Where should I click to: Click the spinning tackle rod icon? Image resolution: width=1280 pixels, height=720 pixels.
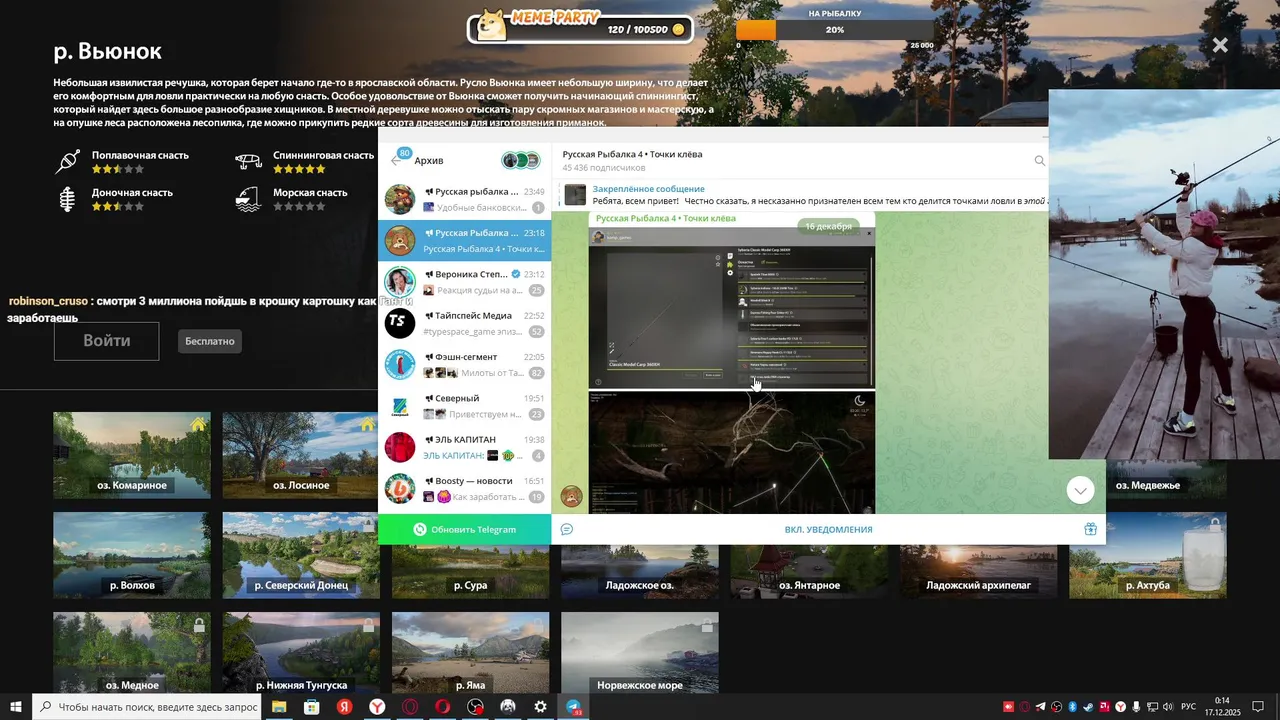pos(249,161)
